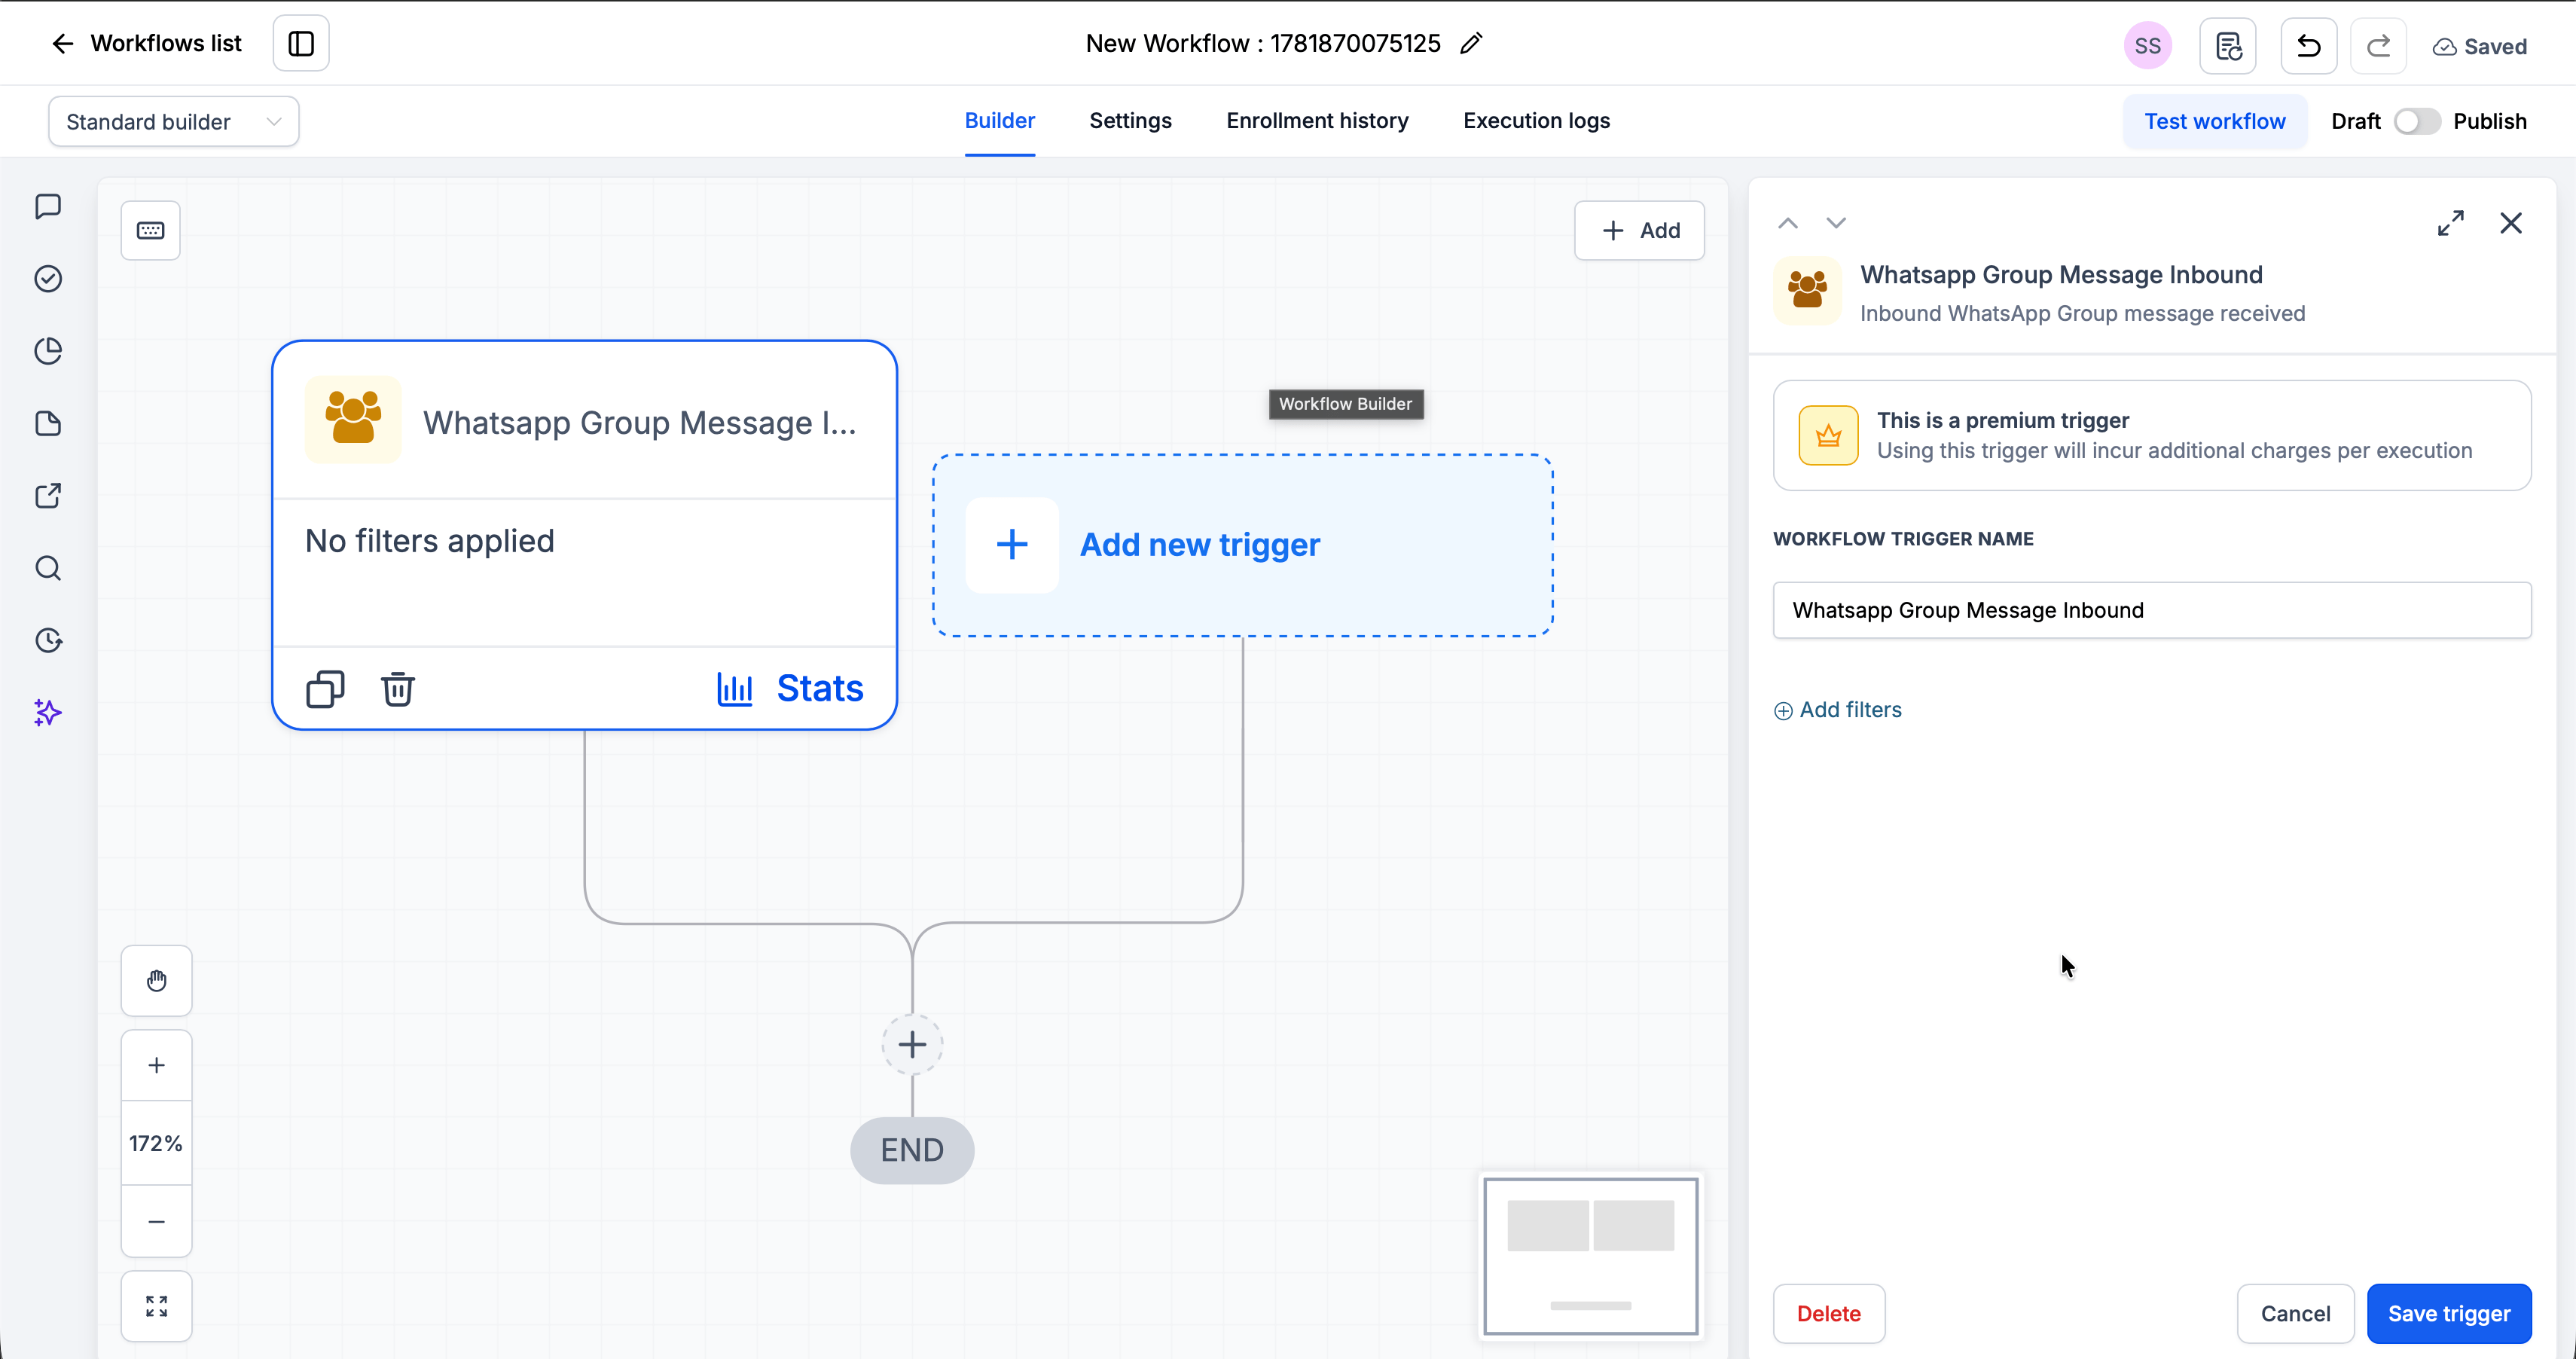Go to previous item with up chevron

click(1788, 223)
